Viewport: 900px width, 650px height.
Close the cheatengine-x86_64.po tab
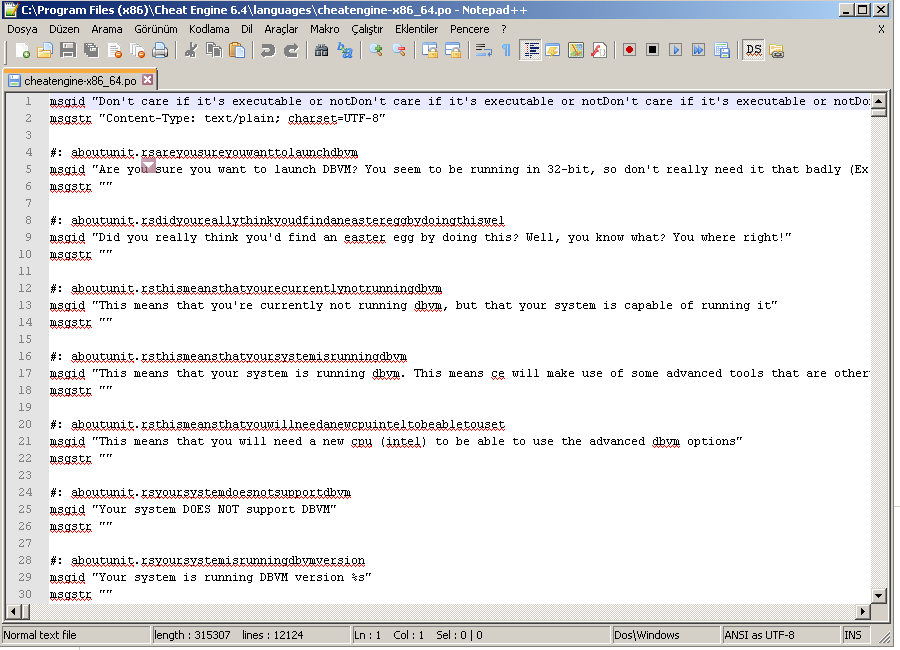(x=147, y=80)
